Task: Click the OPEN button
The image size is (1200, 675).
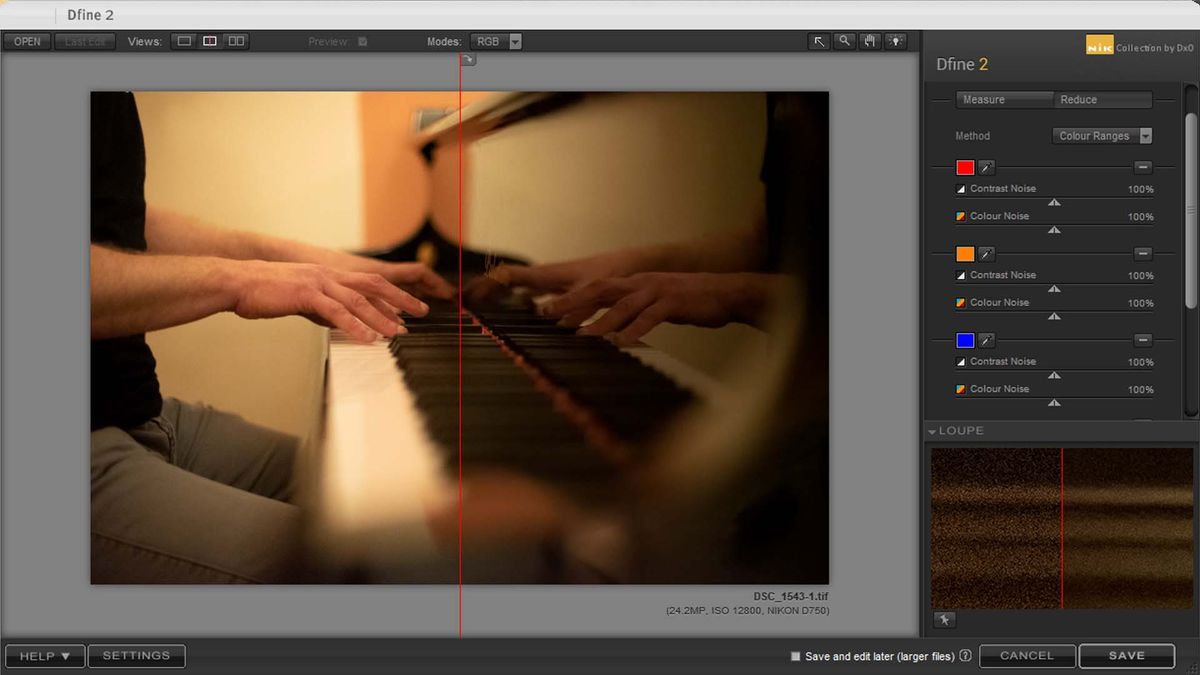Action: pyautogui.click(x=27, y=41)
